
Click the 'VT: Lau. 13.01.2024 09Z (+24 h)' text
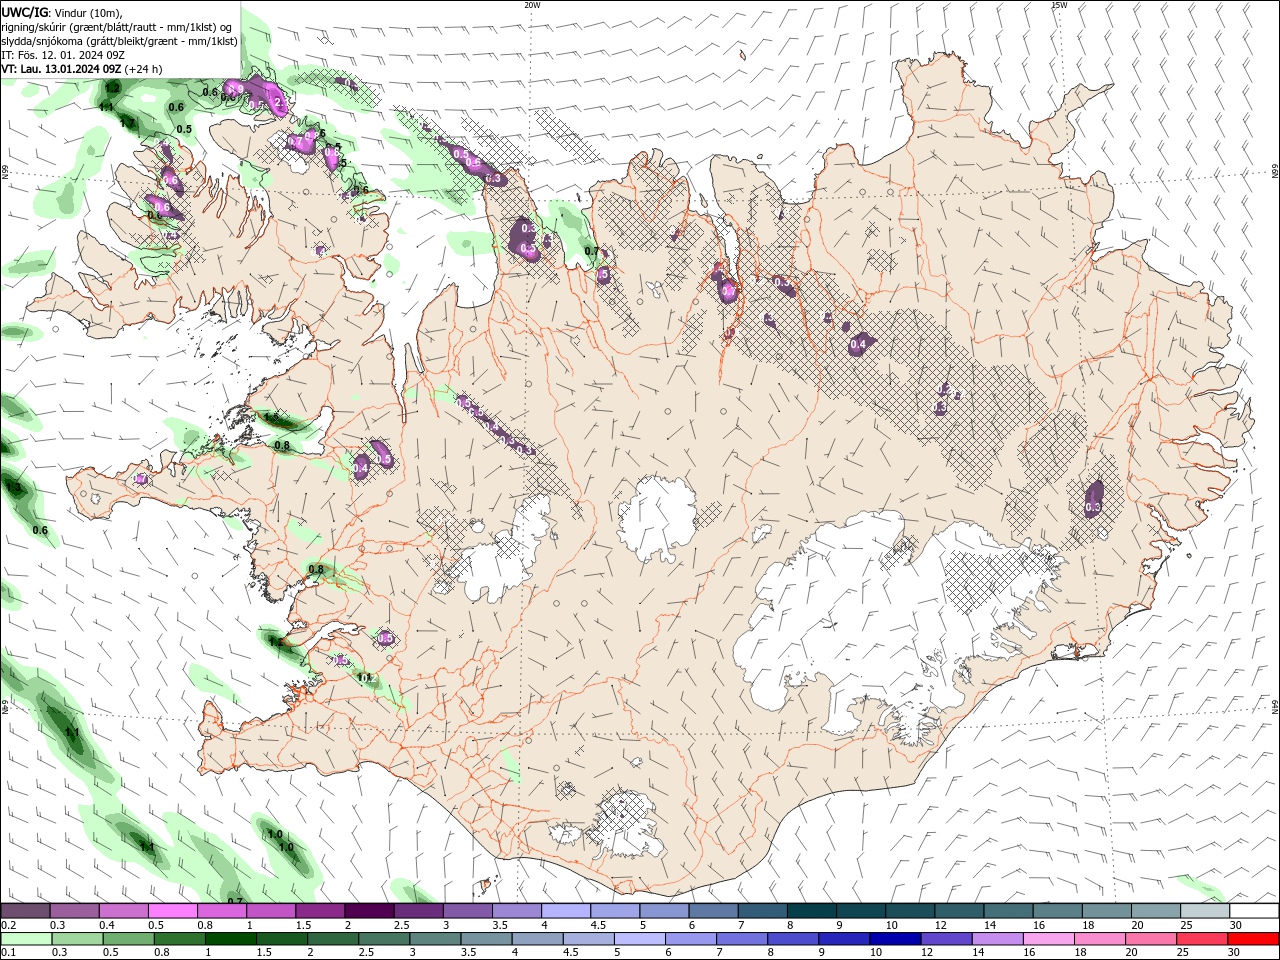point(82,69)
